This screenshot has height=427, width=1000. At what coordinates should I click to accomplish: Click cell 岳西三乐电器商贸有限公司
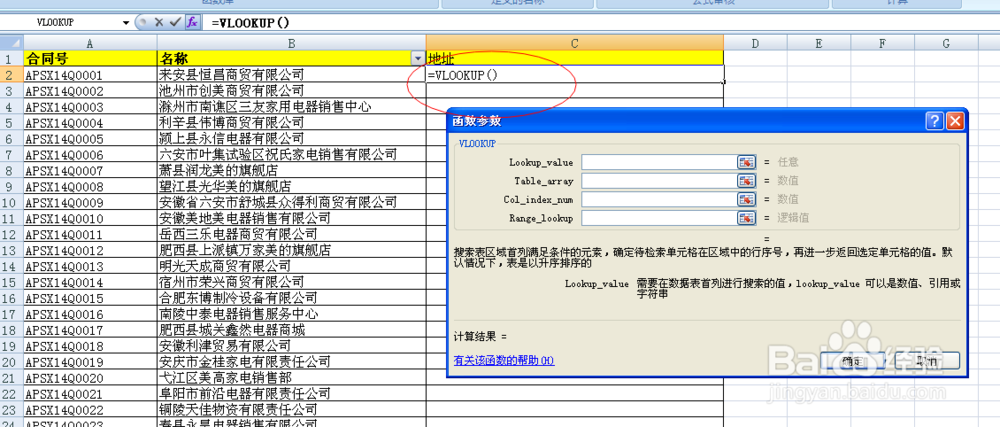291,235
